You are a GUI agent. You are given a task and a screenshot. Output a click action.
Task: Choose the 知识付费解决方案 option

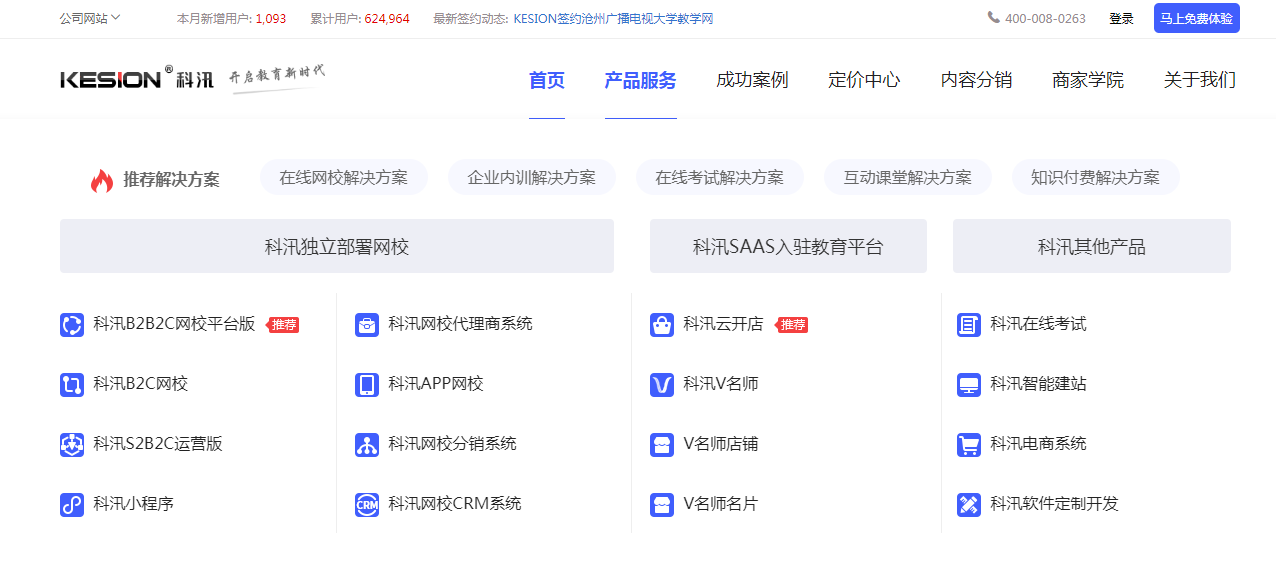[1095, 177]
